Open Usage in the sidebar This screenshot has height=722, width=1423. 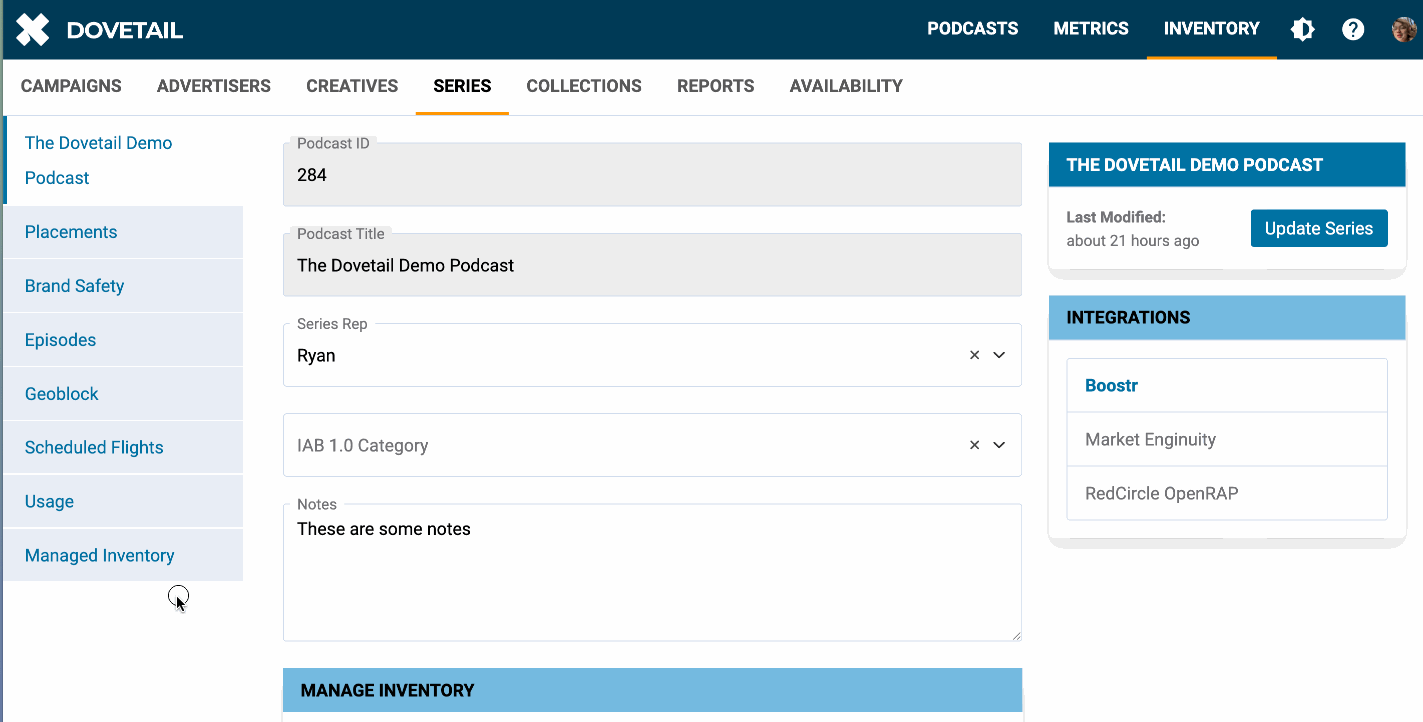[123, 502]
